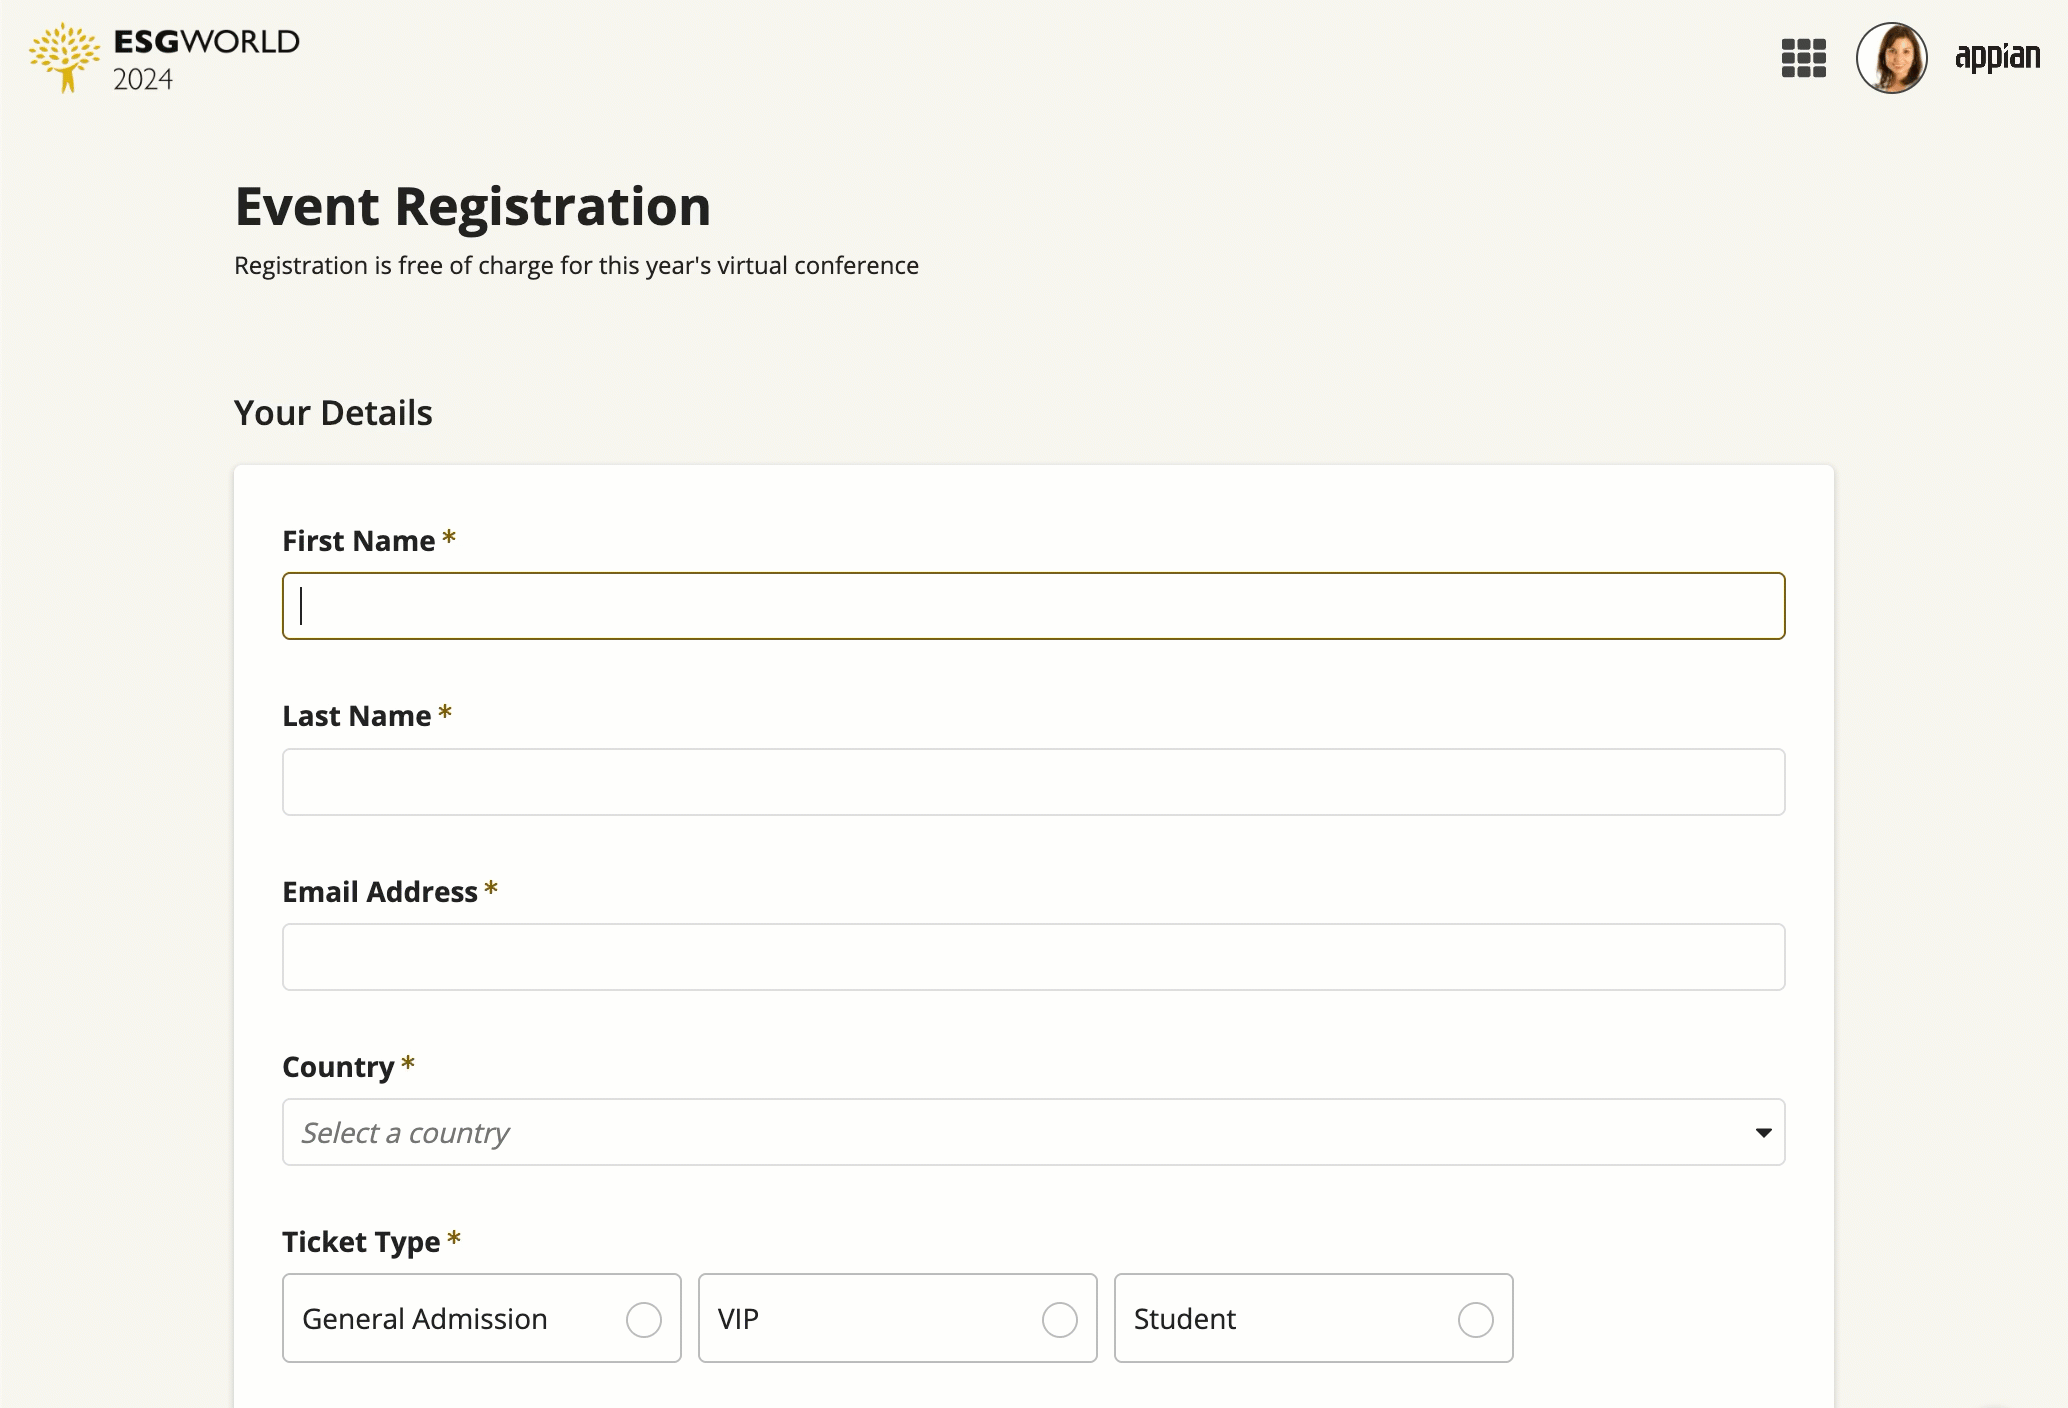The height and width of the screenshot is (1408, 2068).
Task: Open the Select a country combo box
Action: 1033,1132
